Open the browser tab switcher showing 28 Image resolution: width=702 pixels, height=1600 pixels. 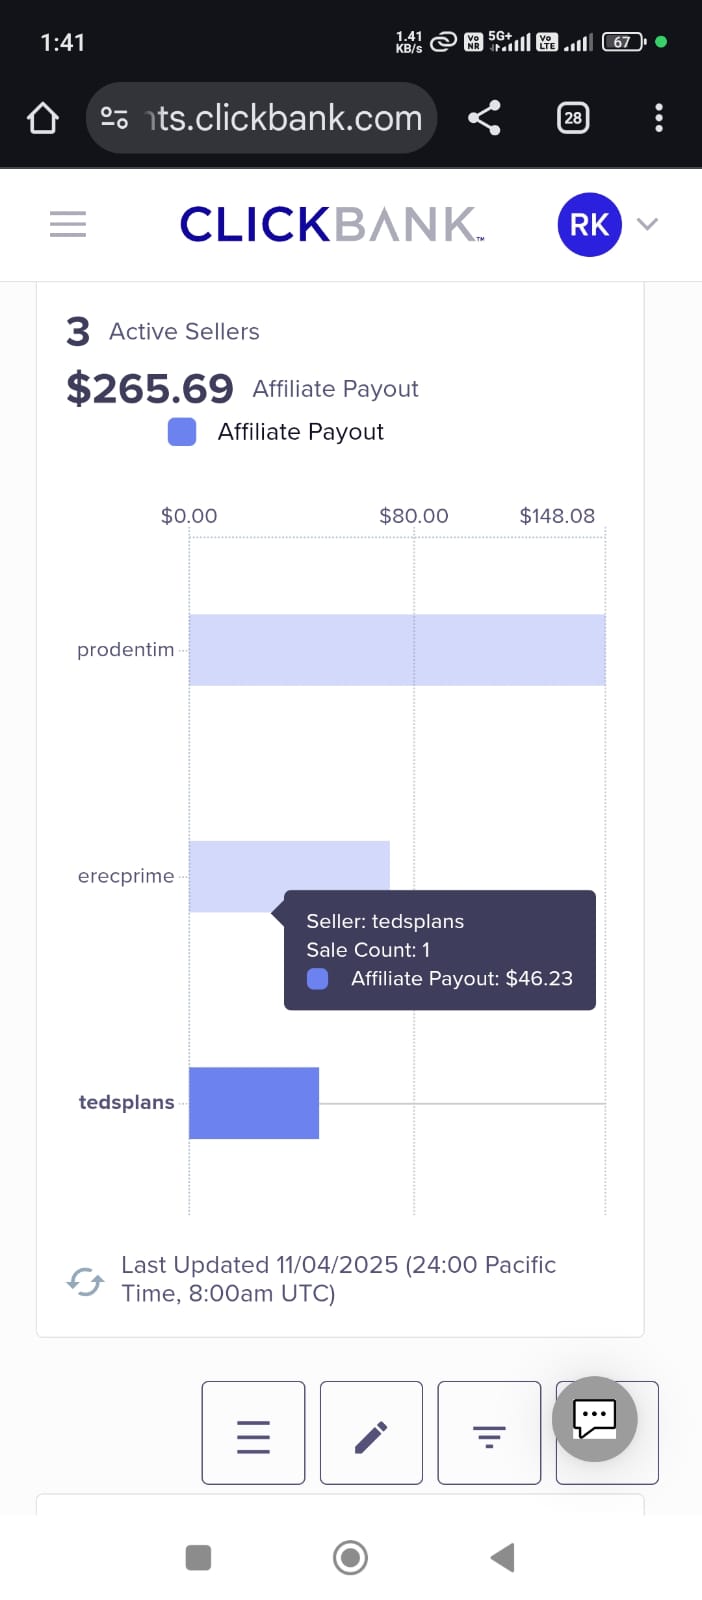[572, 118]
